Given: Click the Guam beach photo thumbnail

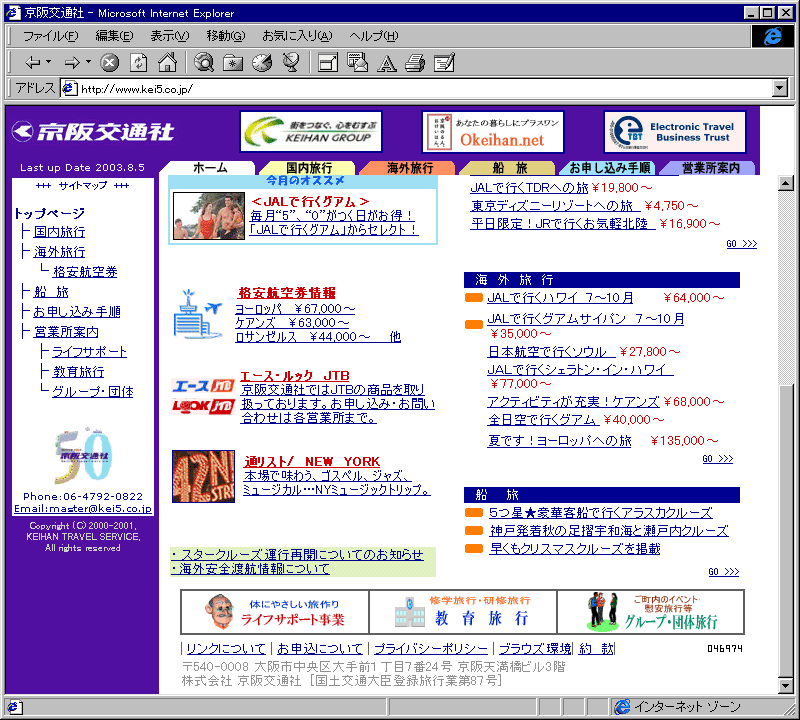Looking at the screenshot, I should [209, 216].
